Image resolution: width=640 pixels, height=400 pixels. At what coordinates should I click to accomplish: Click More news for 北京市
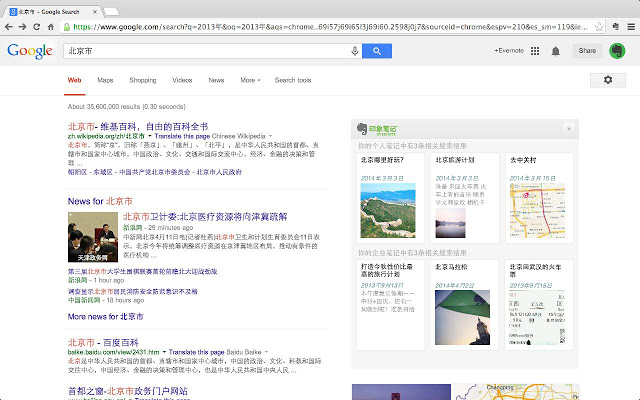tap(106, 317)
